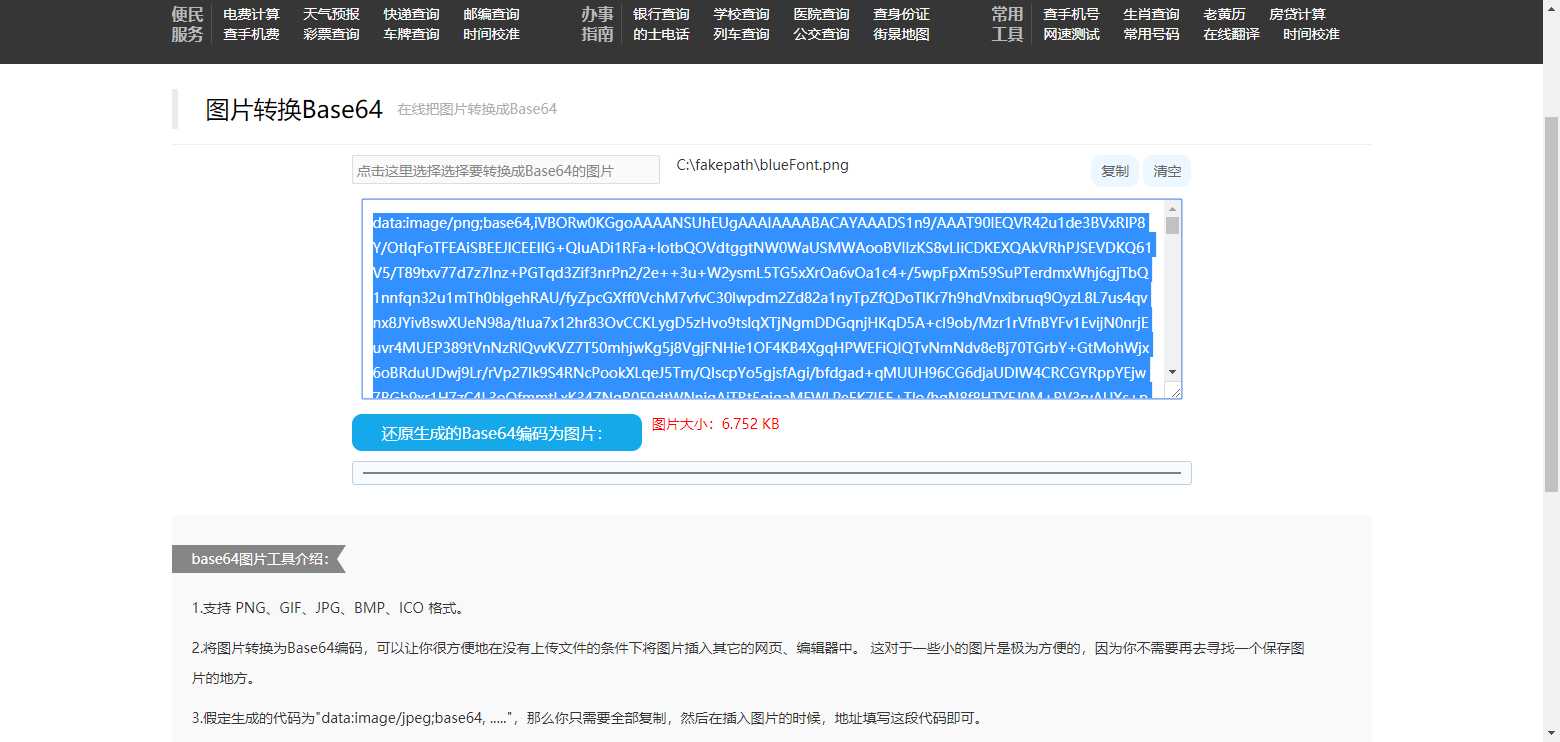This screenshot has height=742, width=1560.
Task: Open the 邮编查询 link
Action: [491, 14]
